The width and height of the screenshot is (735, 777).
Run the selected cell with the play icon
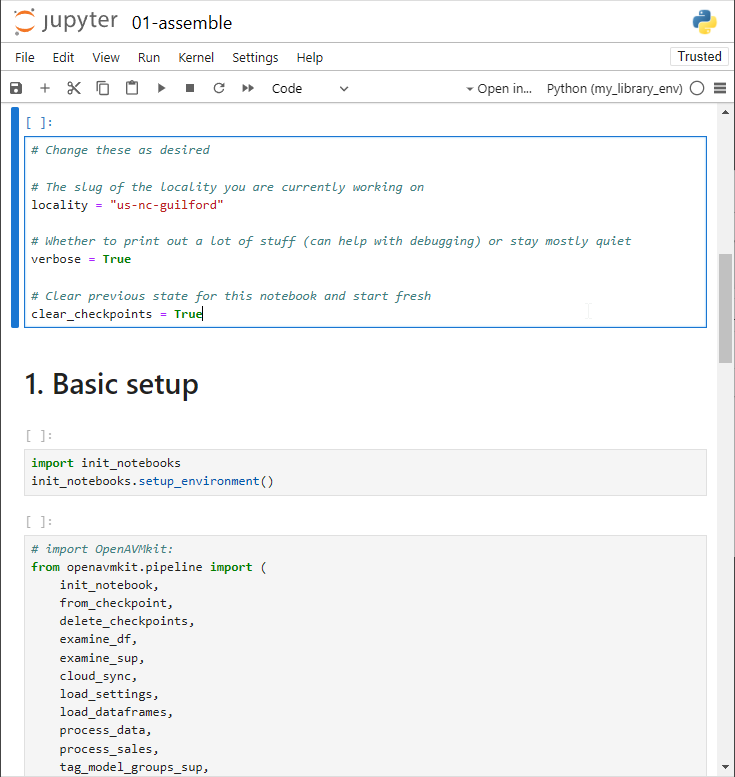161,88
